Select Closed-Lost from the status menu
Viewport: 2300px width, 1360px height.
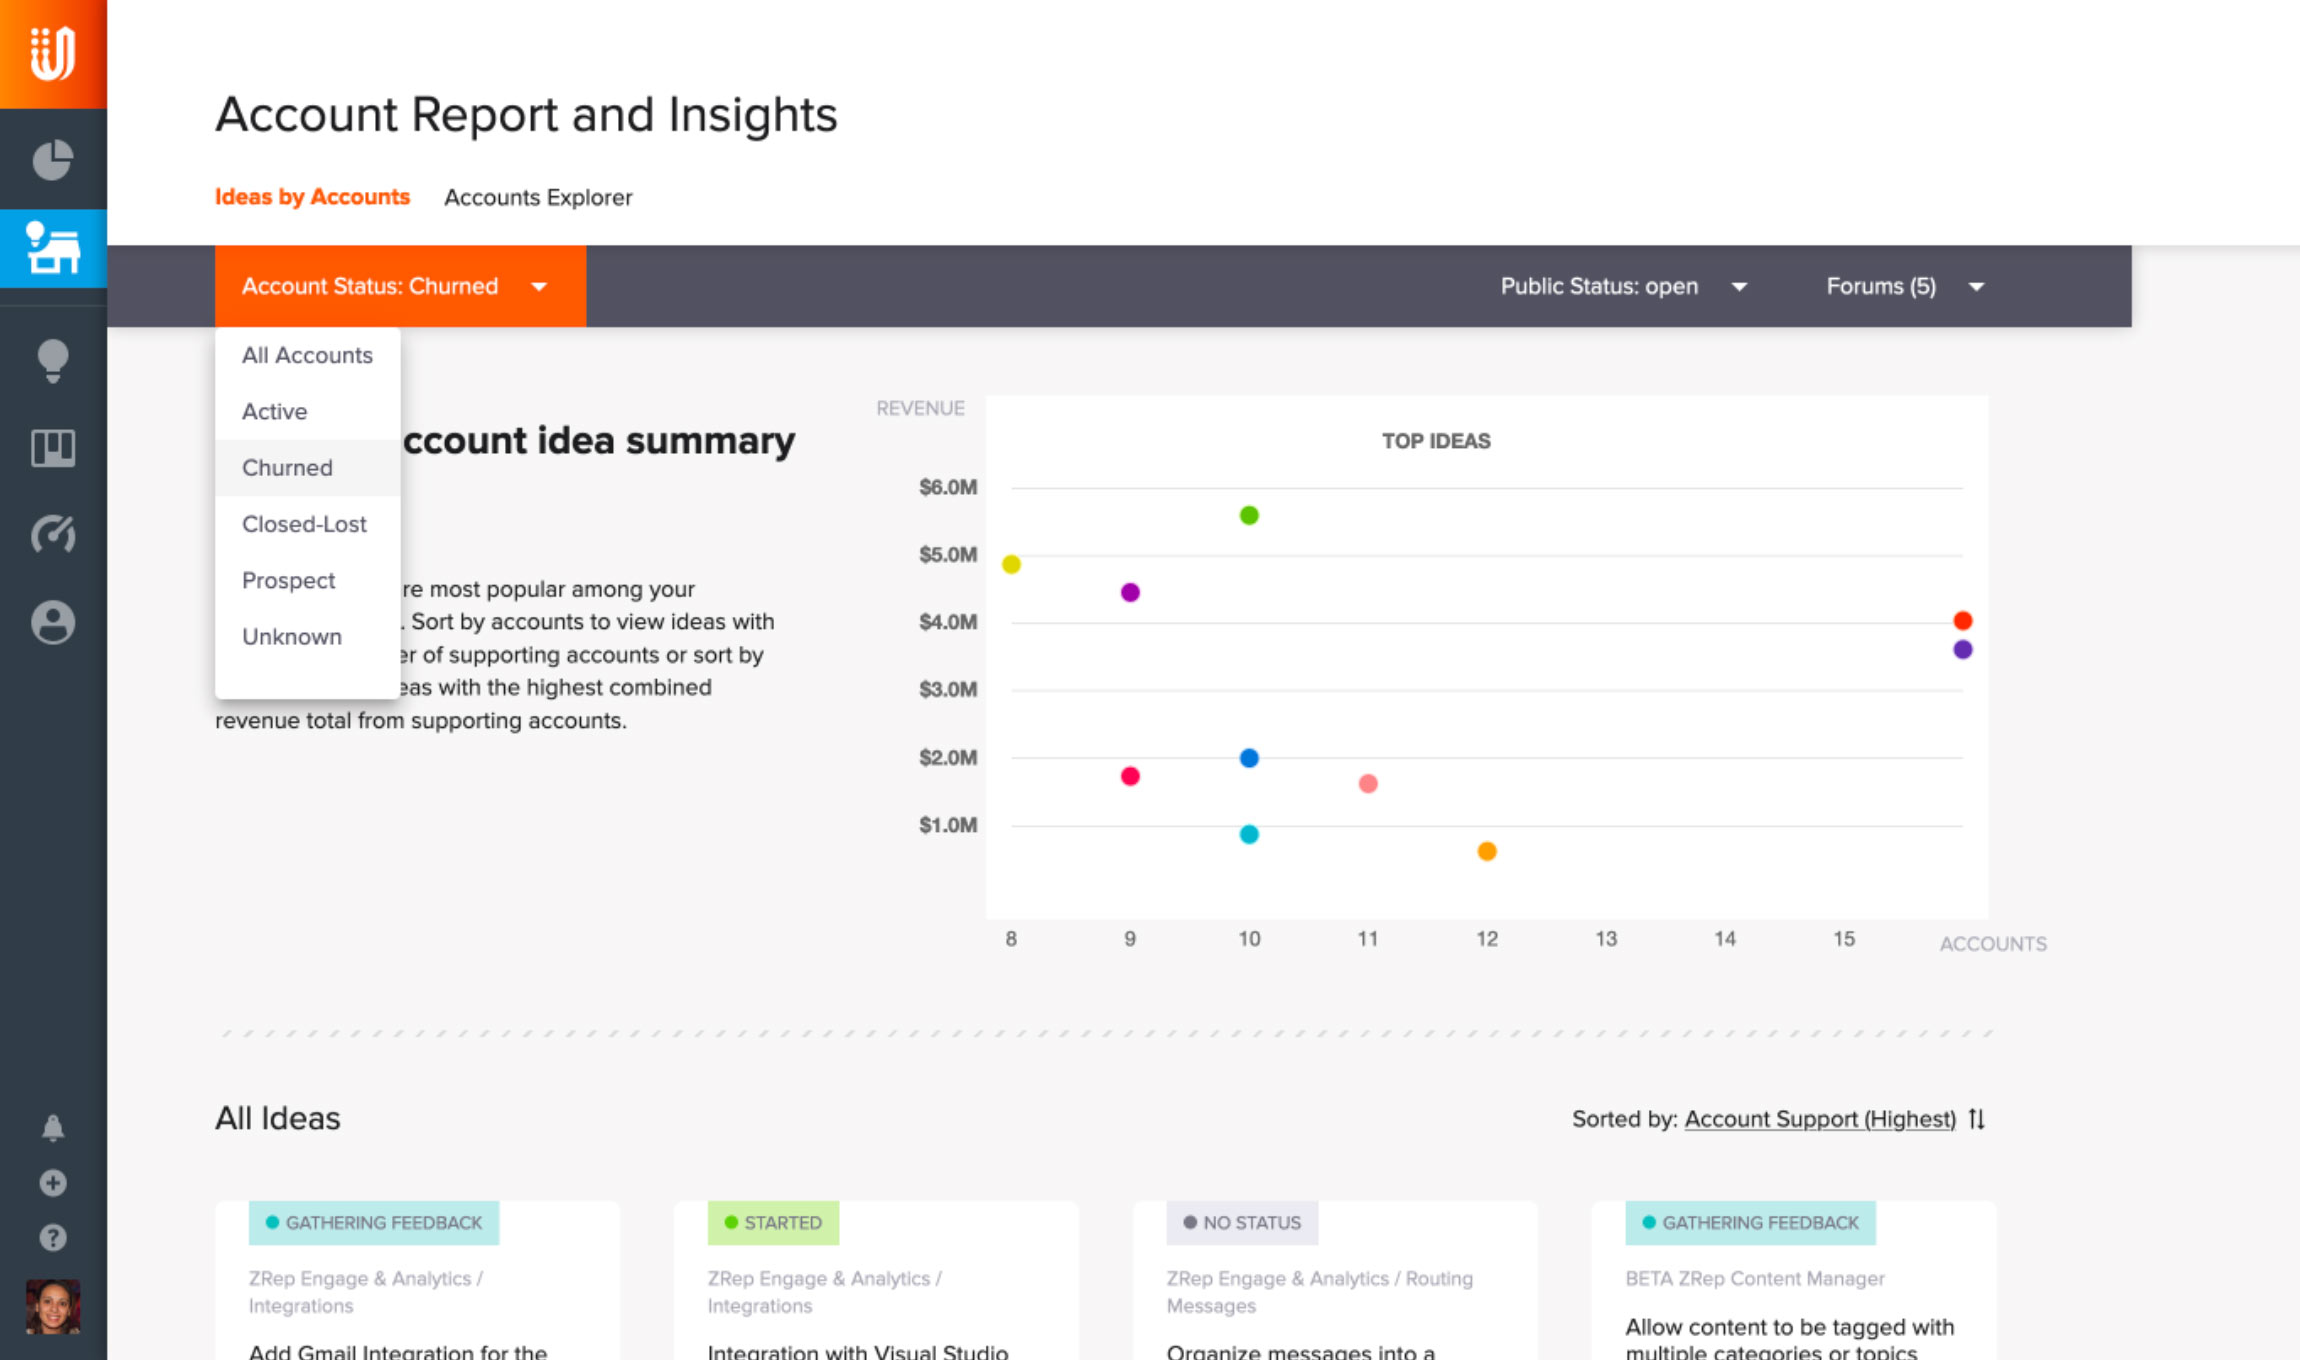(304, 524)
